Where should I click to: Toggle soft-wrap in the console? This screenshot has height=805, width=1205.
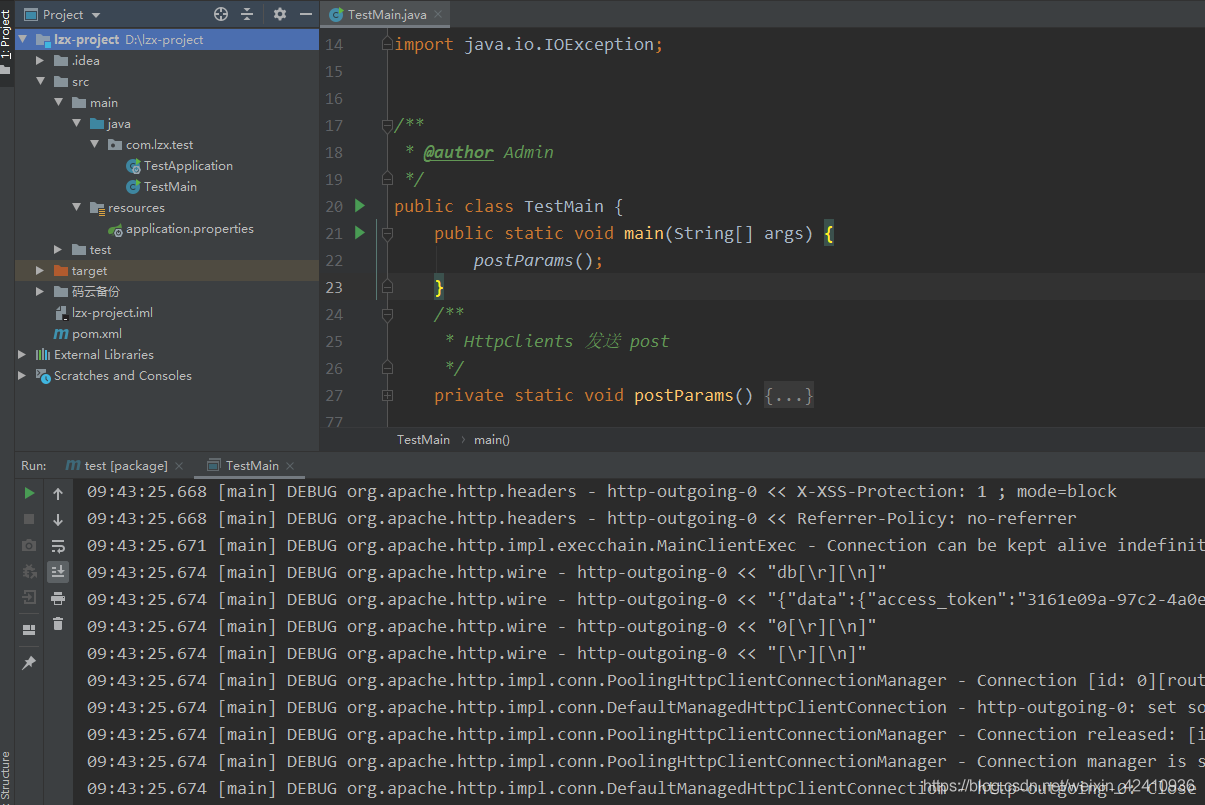(58, 545)
